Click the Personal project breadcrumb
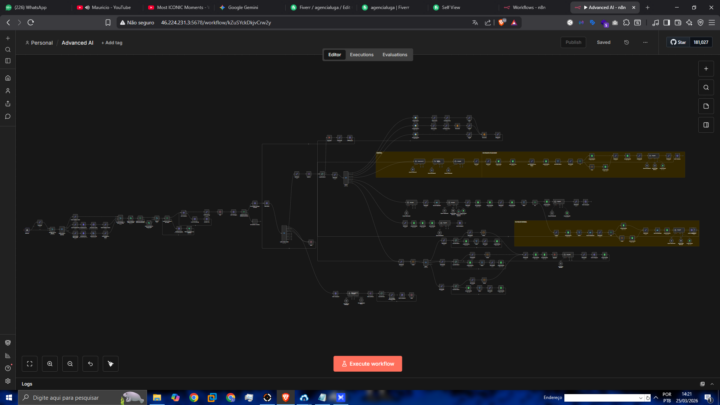 (x=40, y=43)
